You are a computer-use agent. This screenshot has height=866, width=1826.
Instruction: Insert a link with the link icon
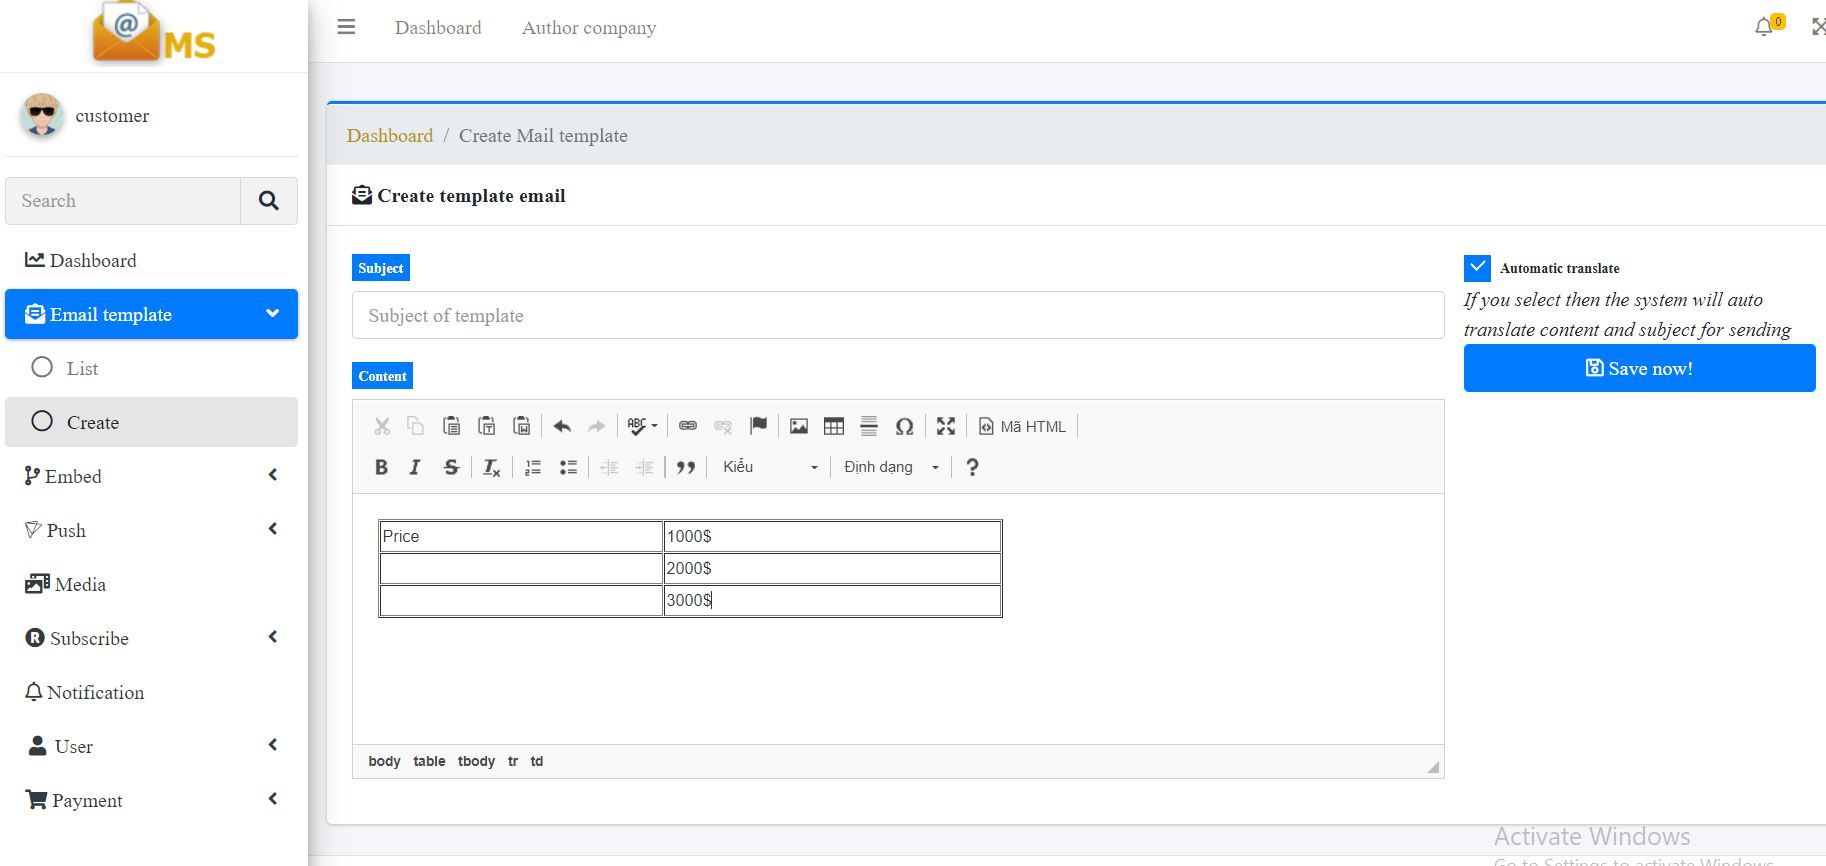pos(688,426)
